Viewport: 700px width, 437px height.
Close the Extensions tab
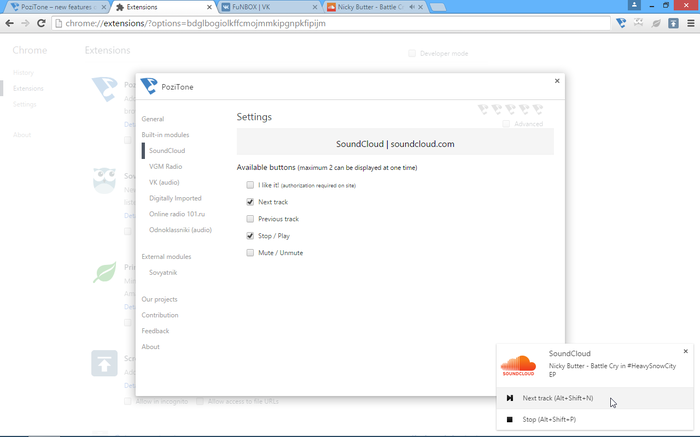tap(209, 7)
